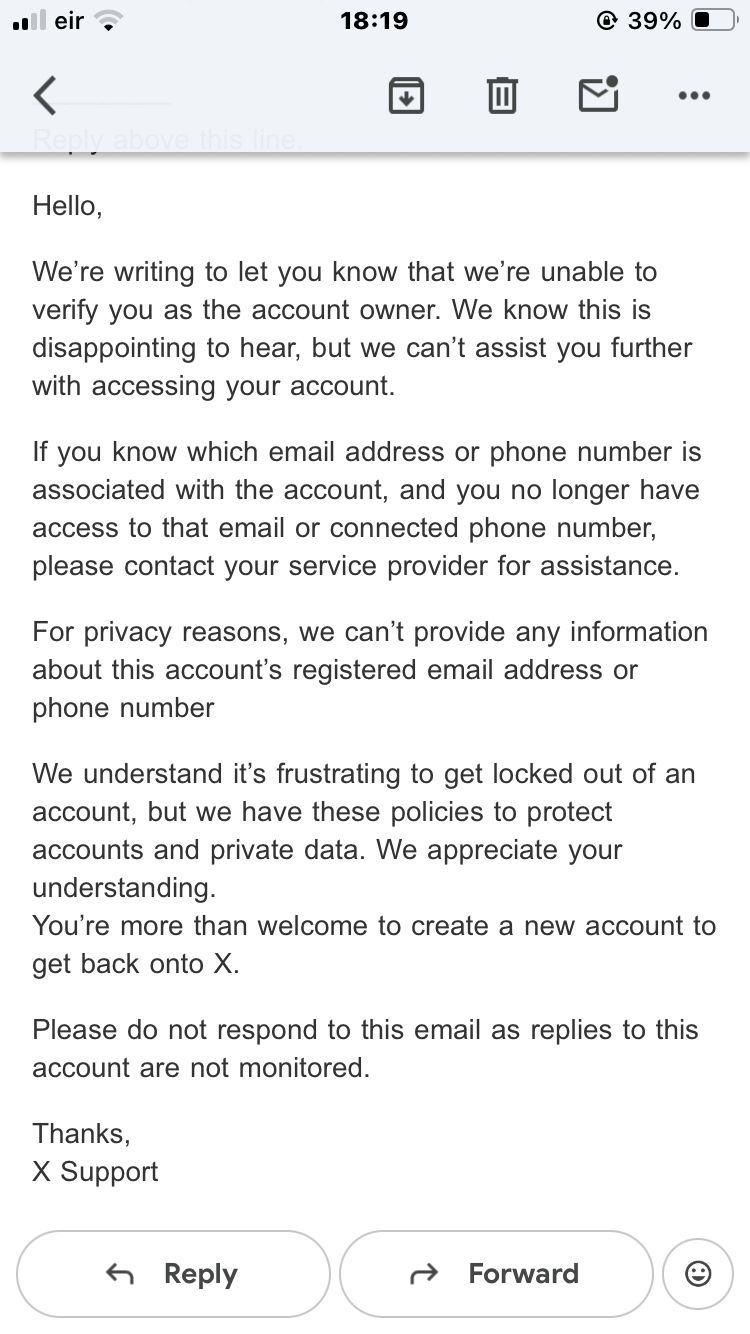Screen dimensions: 750x1334
Task: Tap the eir carrier label
Action: 68,21
